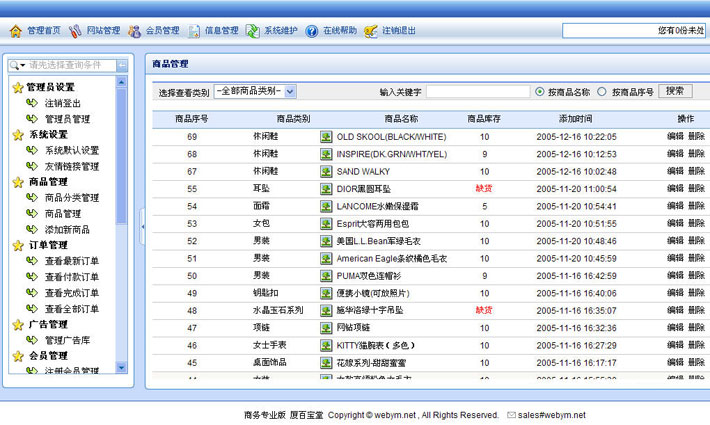The image size is (710, 425).
Task: Open the search condition dropdown arrow in sidebar
Action: 23,66
